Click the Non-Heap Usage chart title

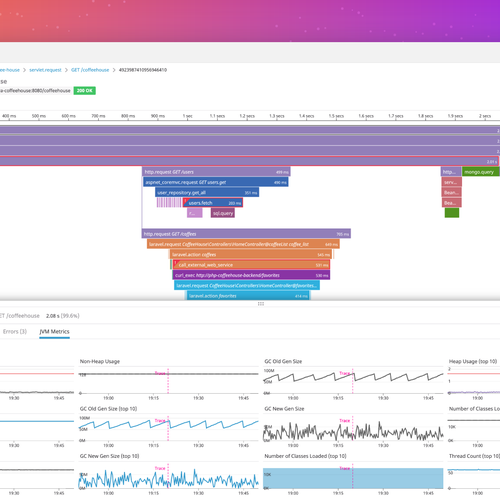[100, 361]
